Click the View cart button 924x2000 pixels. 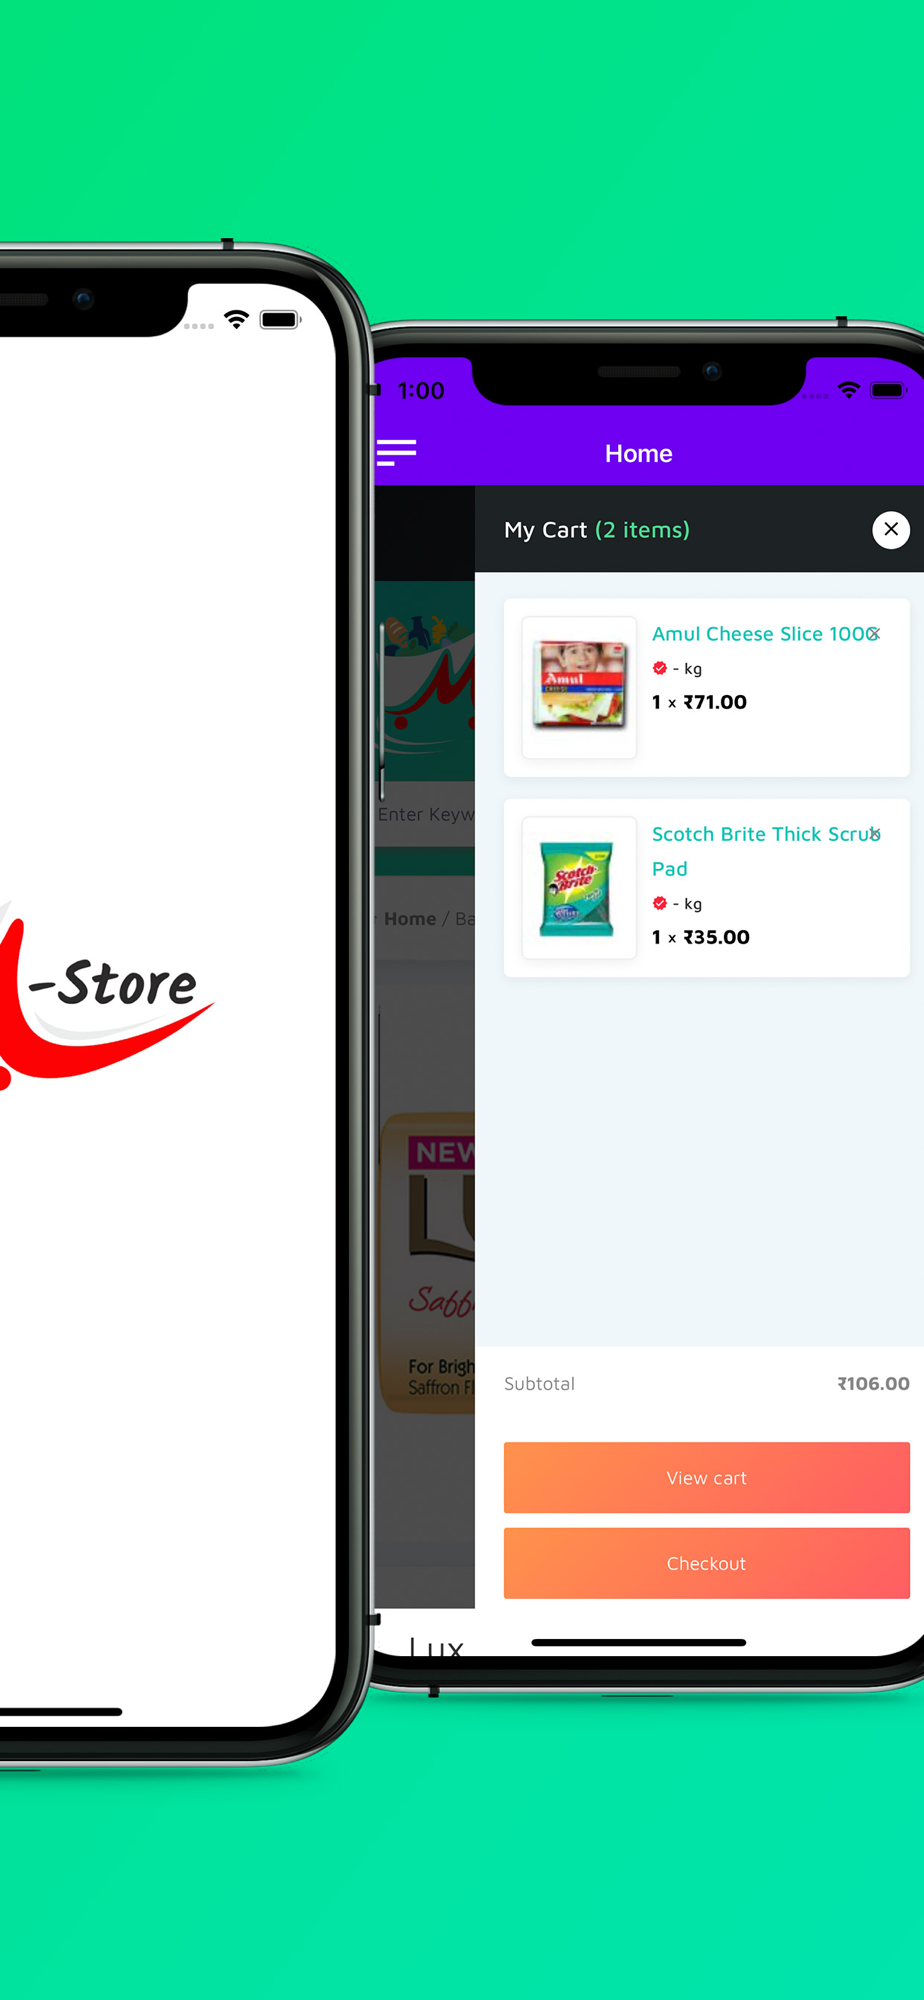tap(707, 1477)
